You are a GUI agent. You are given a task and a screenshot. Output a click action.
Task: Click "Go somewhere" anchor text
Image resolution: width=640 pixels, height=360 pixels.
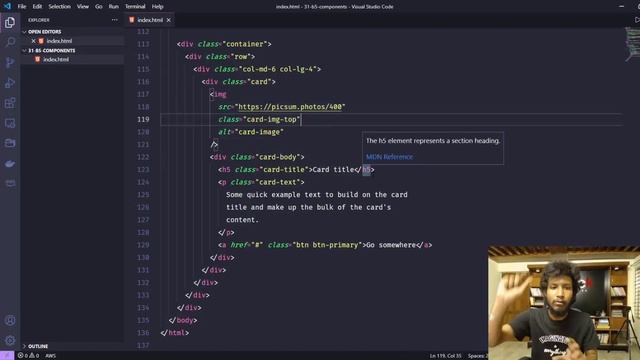pyautogui.click(x=391, y=245)
